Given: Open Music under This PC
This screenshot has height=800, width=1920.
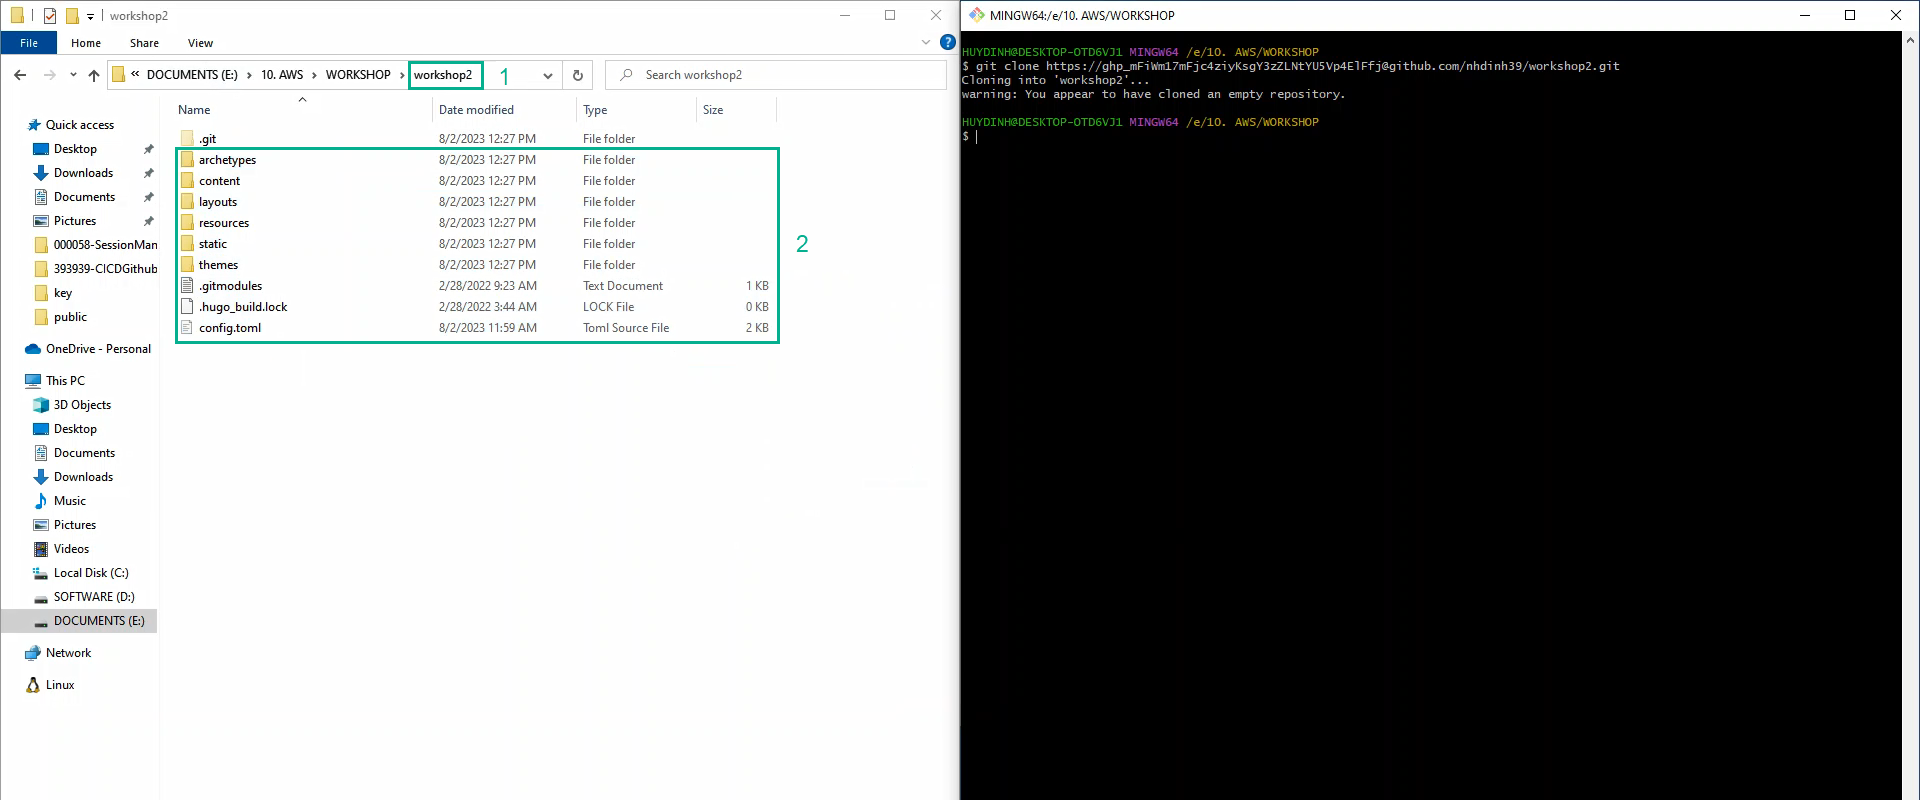Looking at the screenshot, I should (x=69, y=501).
